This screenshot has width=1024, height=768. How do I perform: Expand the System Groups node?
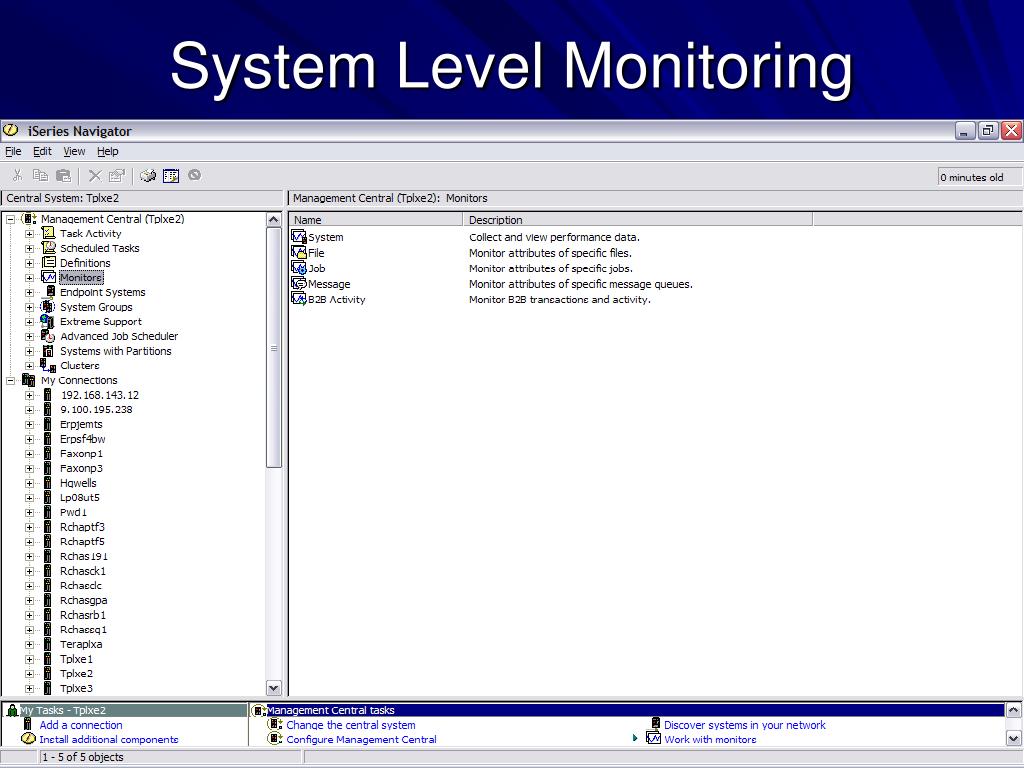coord(29,307)
